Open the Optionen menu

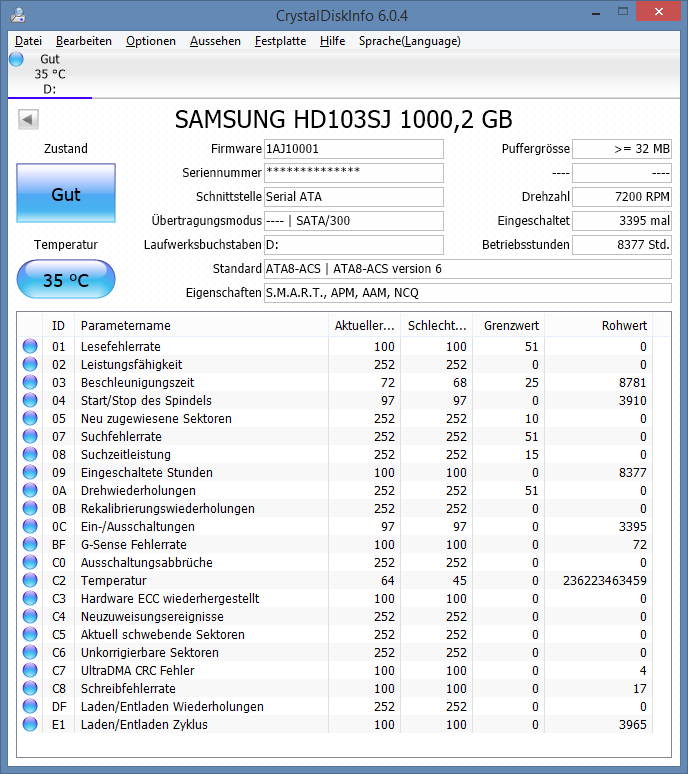(x=151, y=41)
